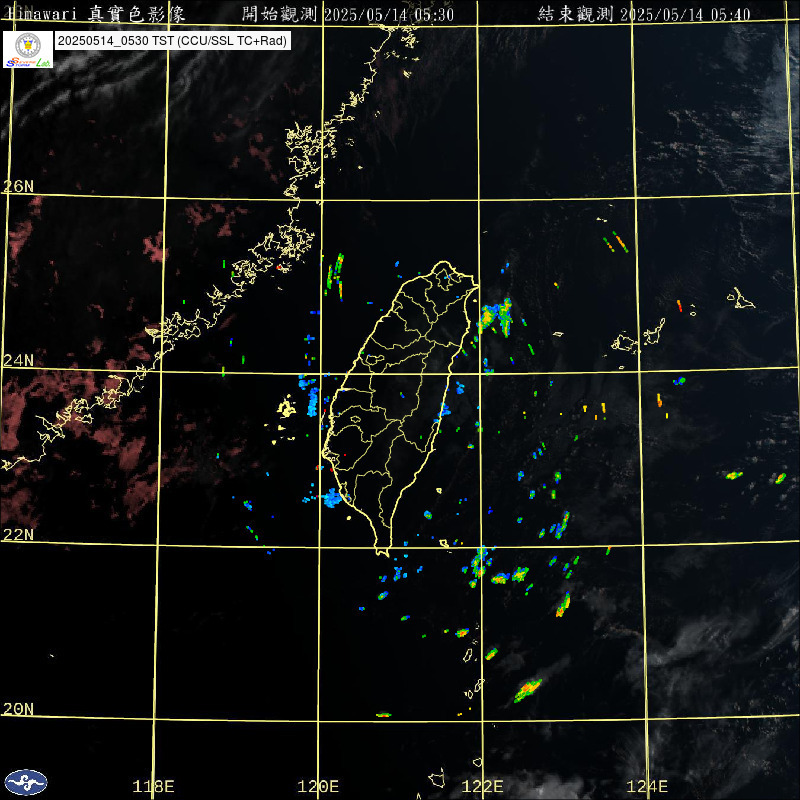Screen dimensions: 800x800
Task: Click the 118E longitude label
Action: pos(153,786)
